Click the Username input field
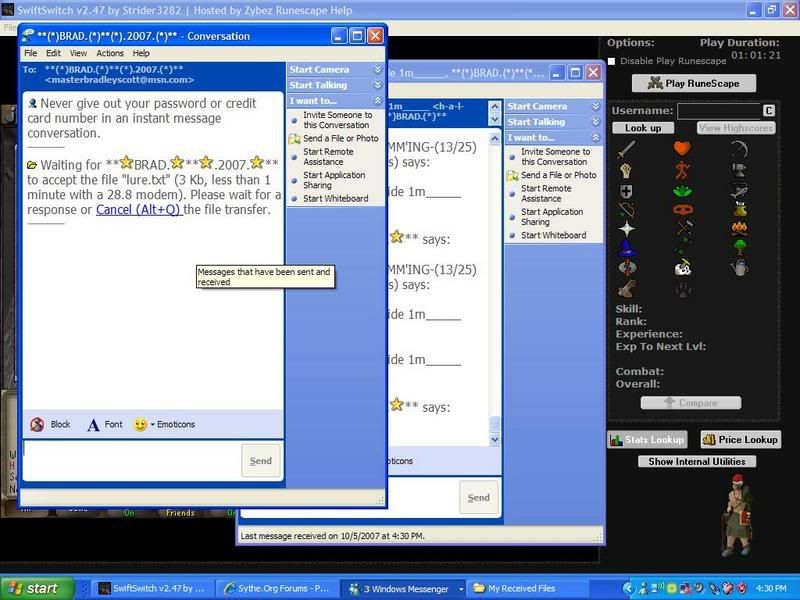This screenshot has height=600, width=800. click(719, 111)
